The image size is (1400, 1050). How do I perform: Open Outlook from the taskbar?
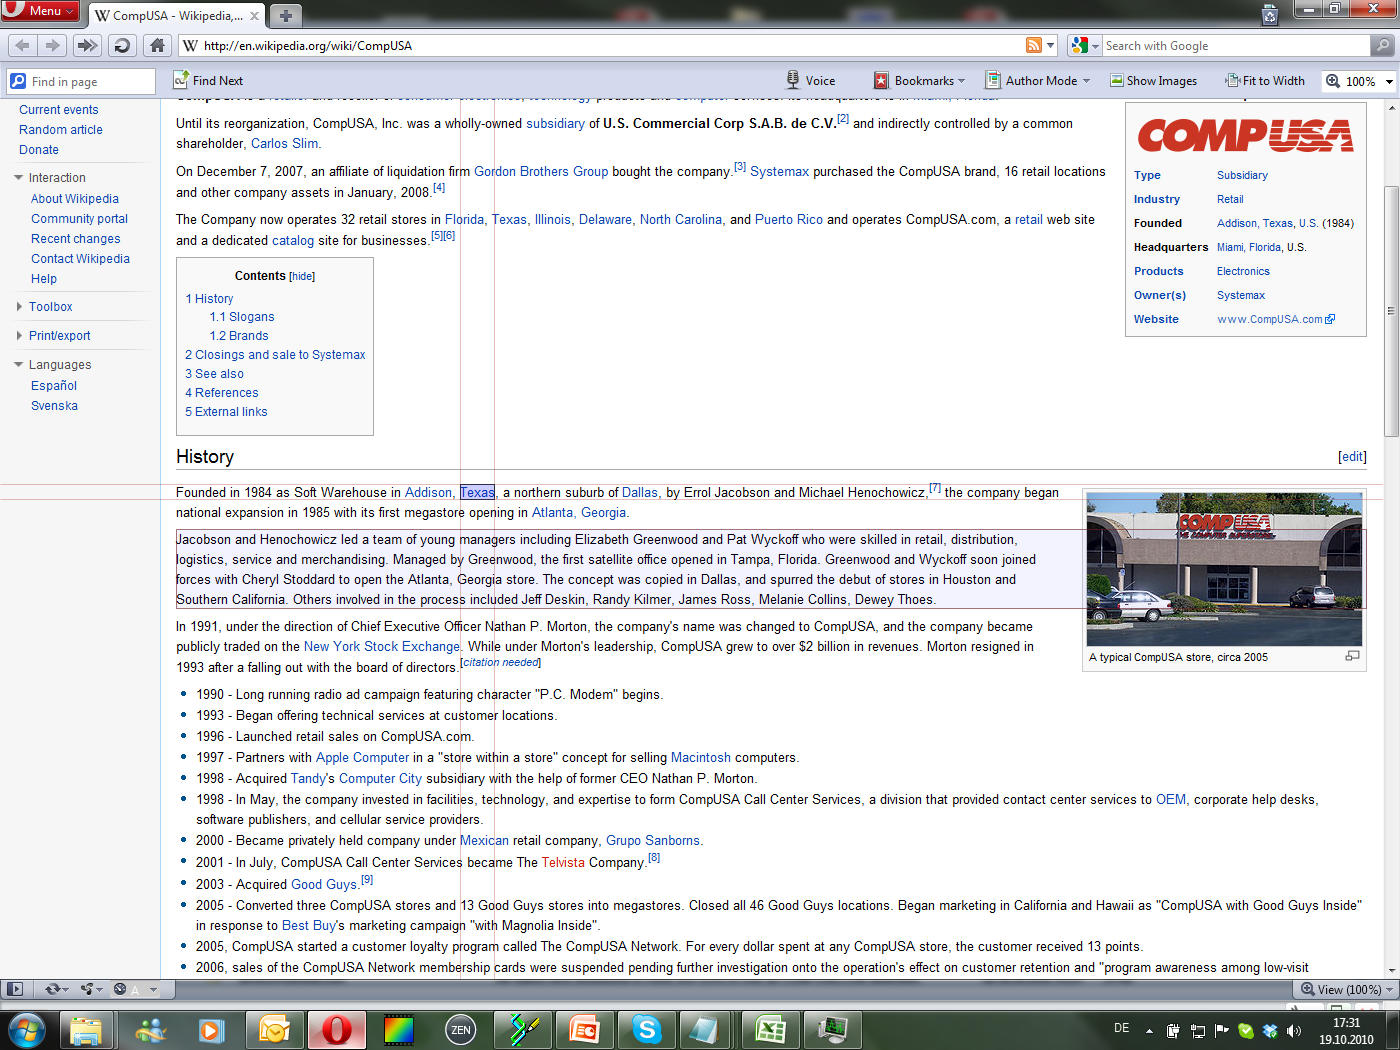(x=274, y=1030)
